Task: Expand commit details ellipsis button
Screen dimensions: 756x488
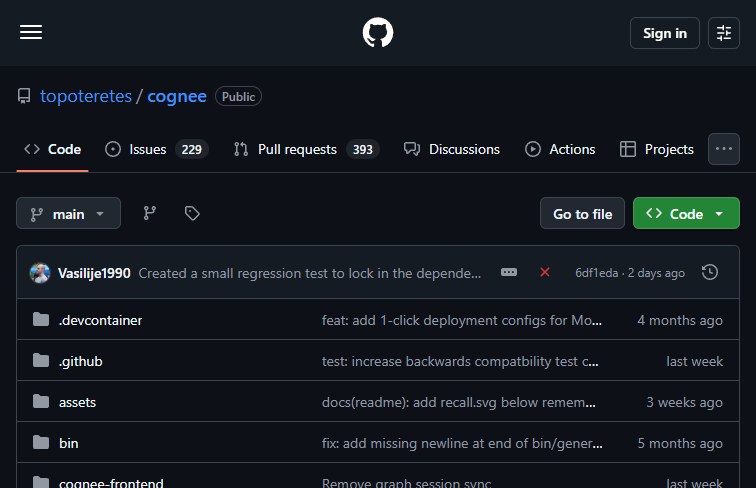Action: [x=509, y=272]
